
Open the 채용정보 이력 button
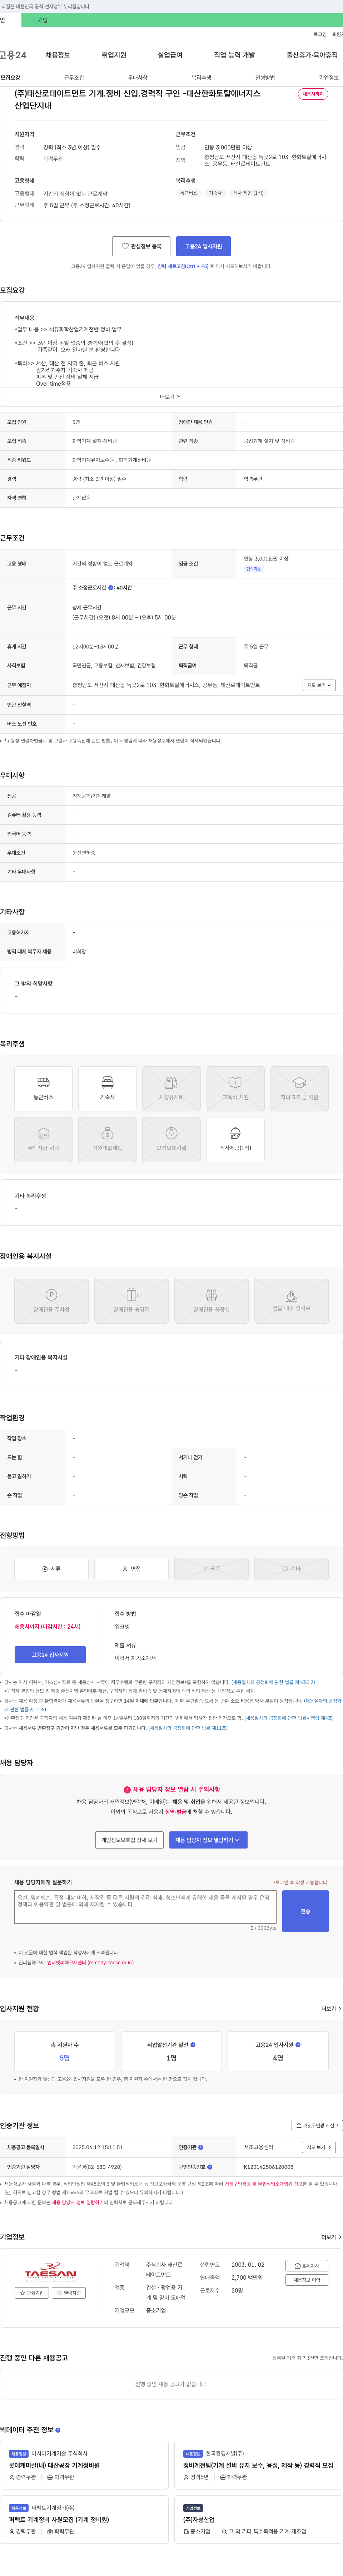coord(307,2280)
